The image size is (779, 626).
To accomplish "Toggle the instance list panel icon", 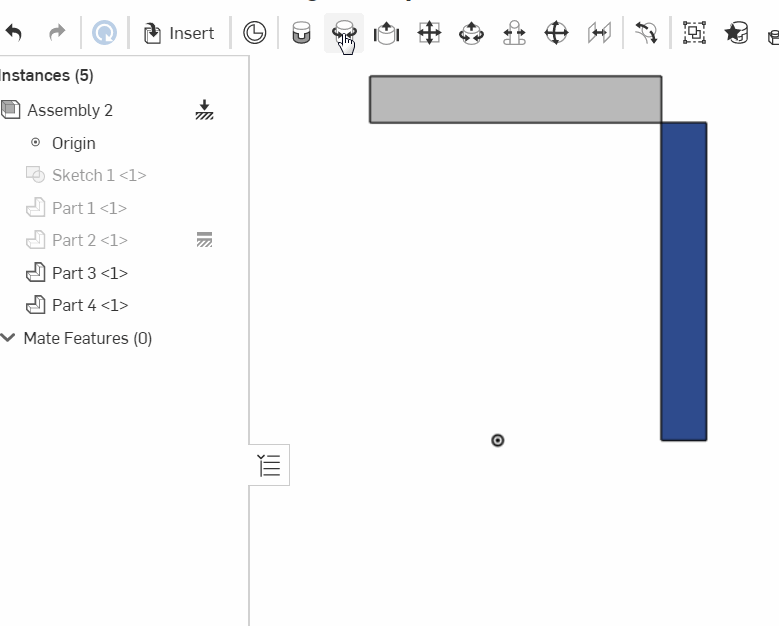I will [x=269, y=465].
